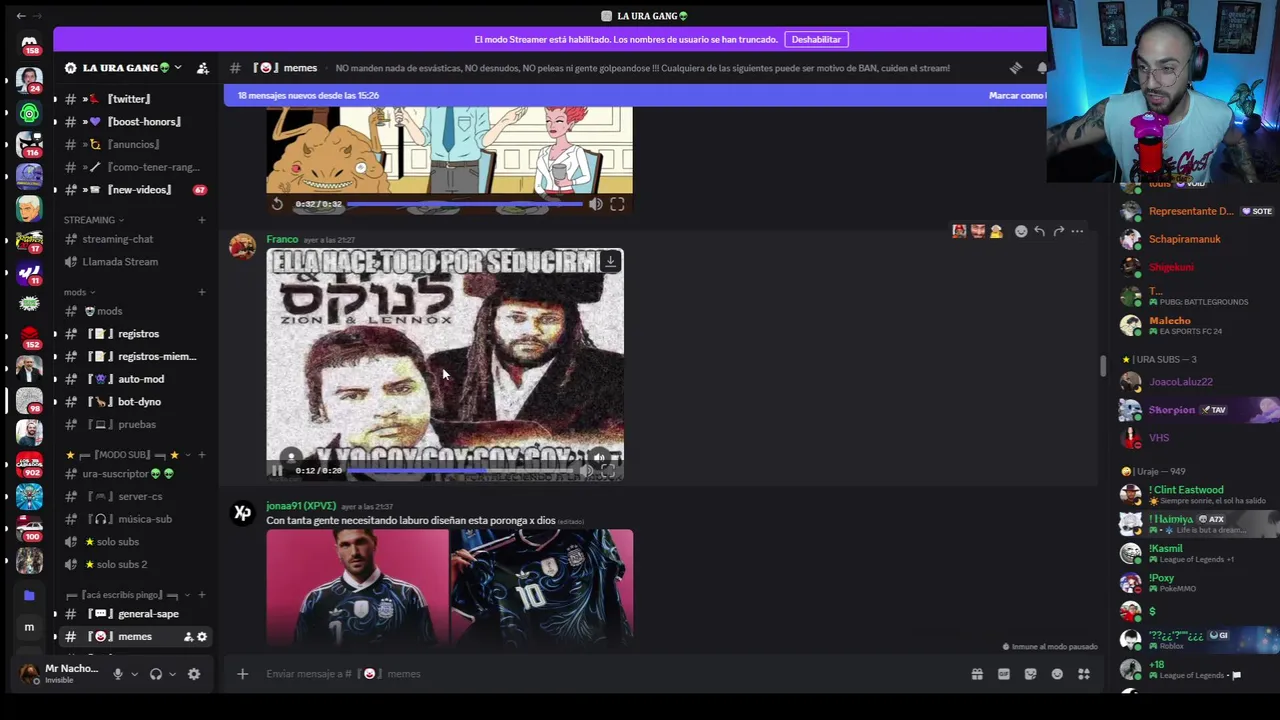Mute the cartoon video volume

[595, 204]
